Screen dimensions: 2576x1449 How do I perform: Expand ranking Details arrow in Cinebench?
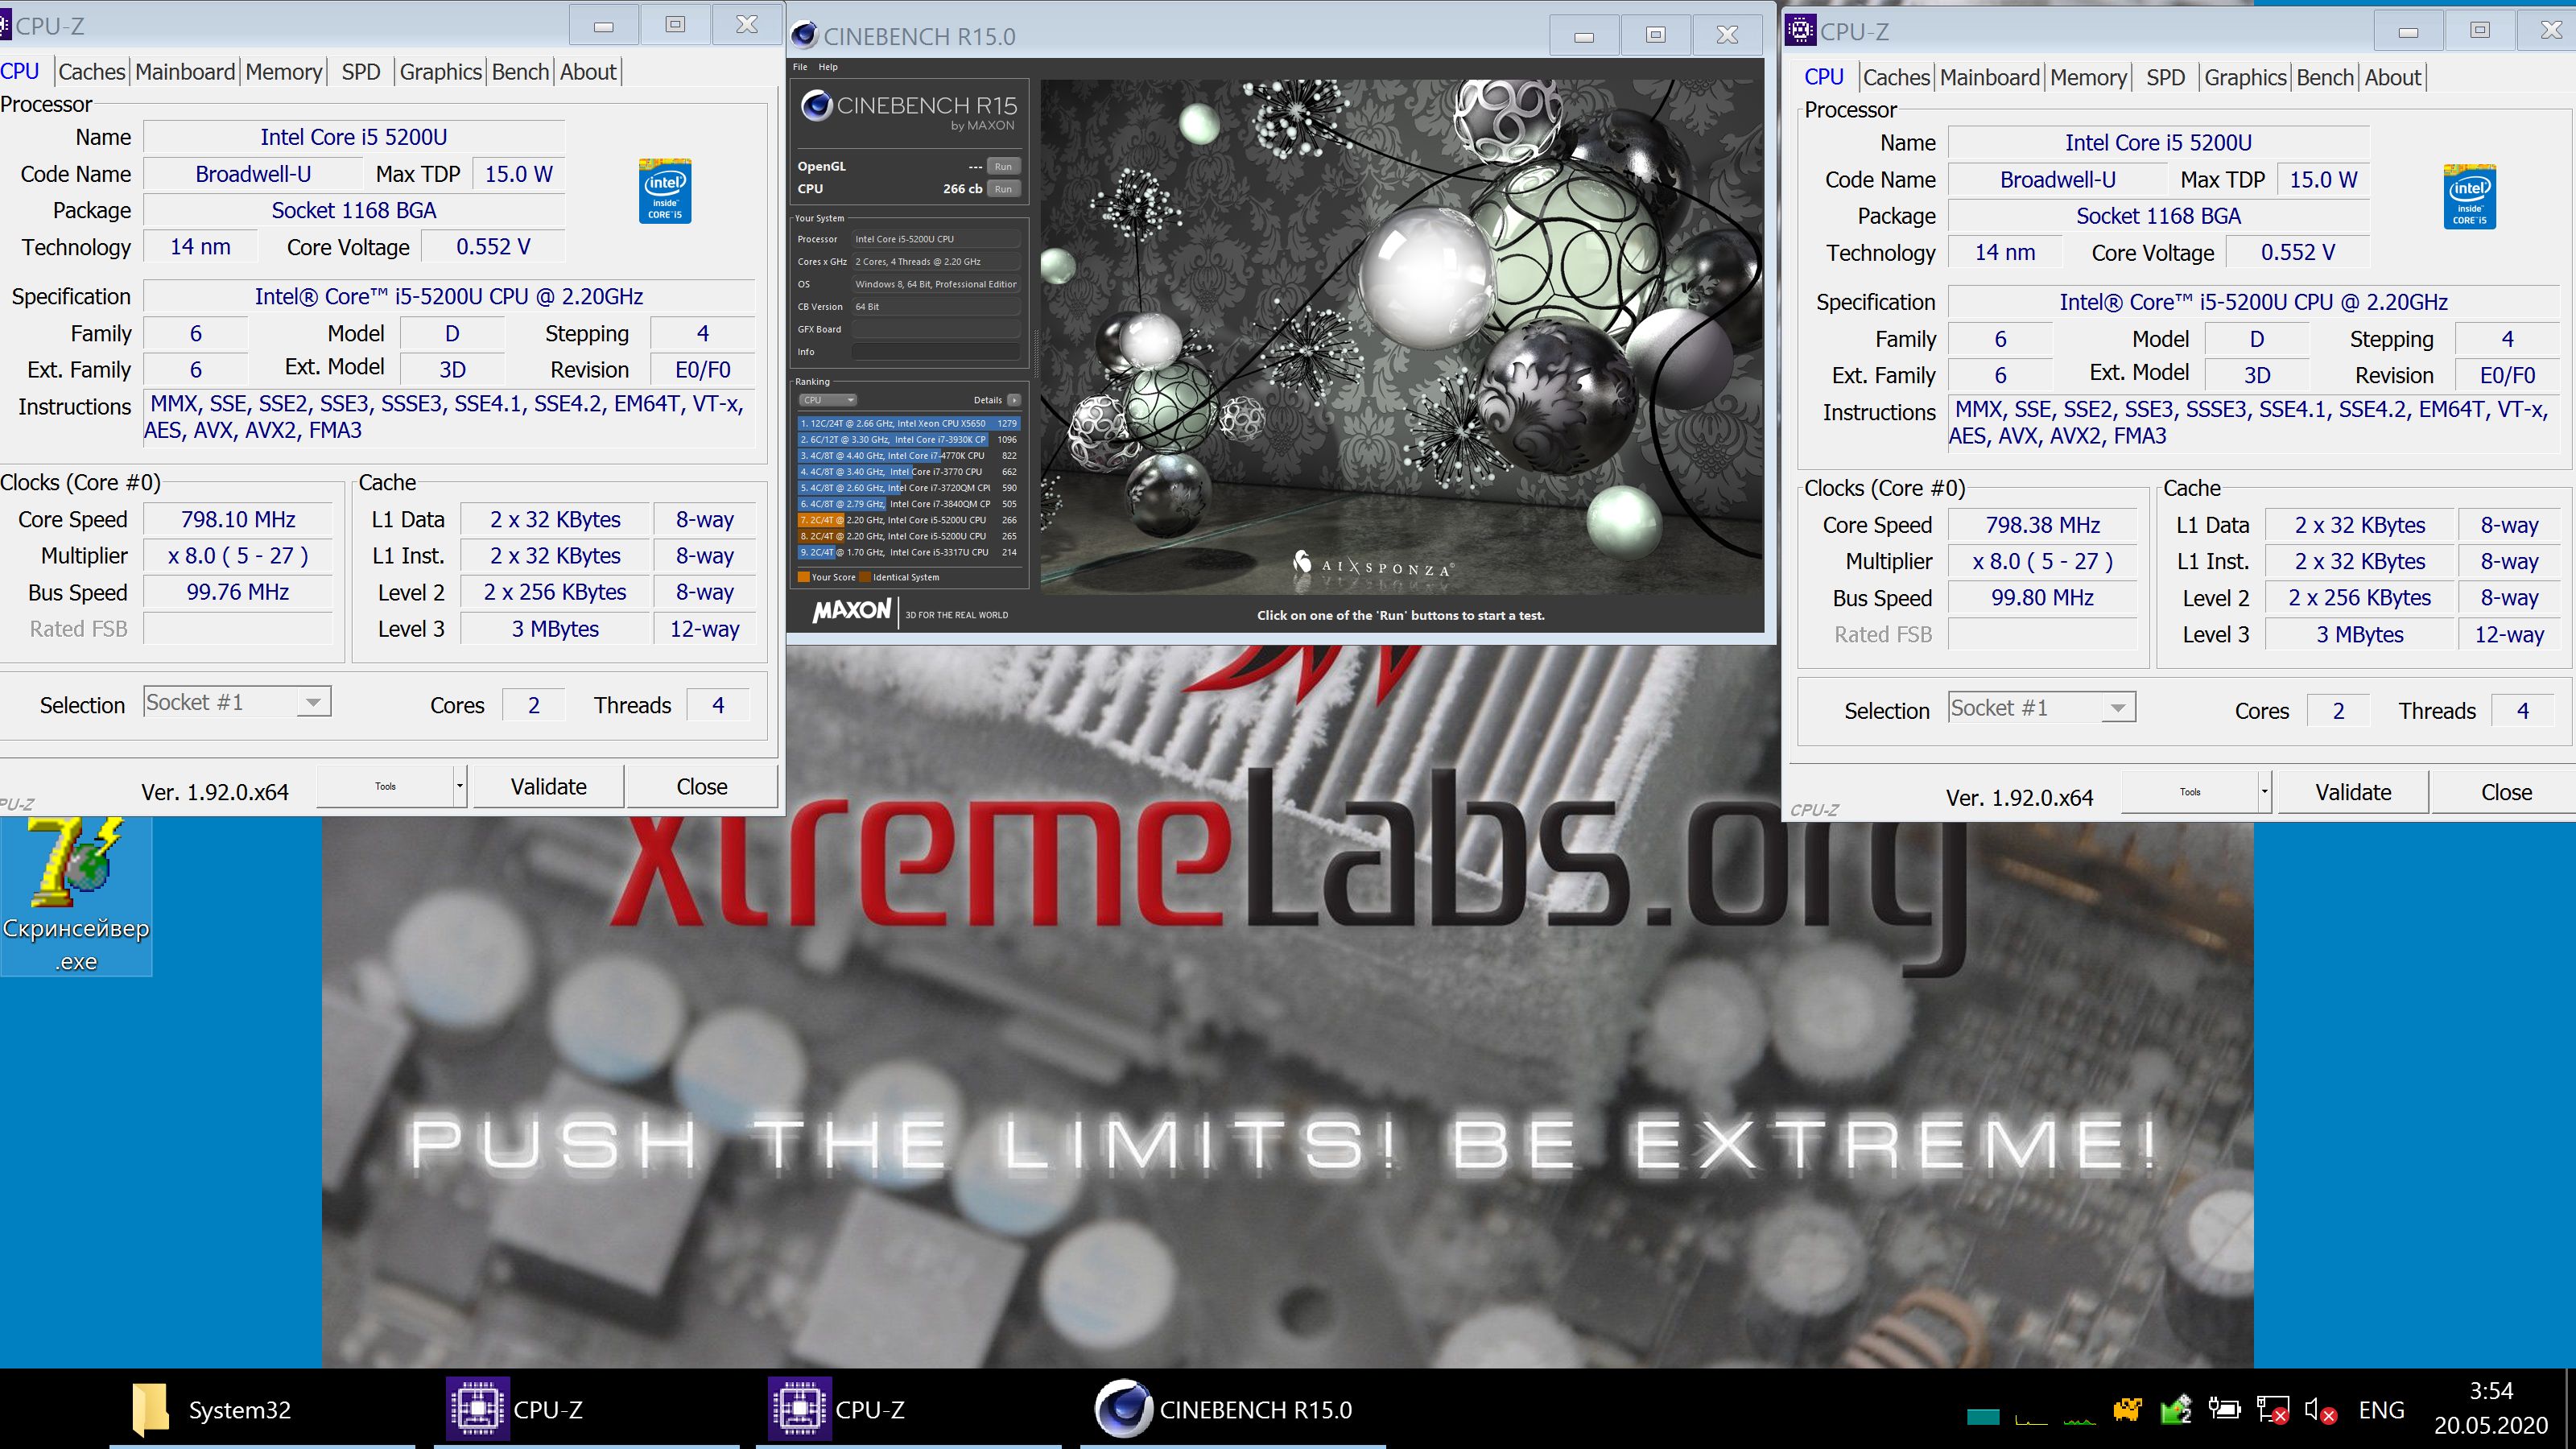(x=1013, y=400)
